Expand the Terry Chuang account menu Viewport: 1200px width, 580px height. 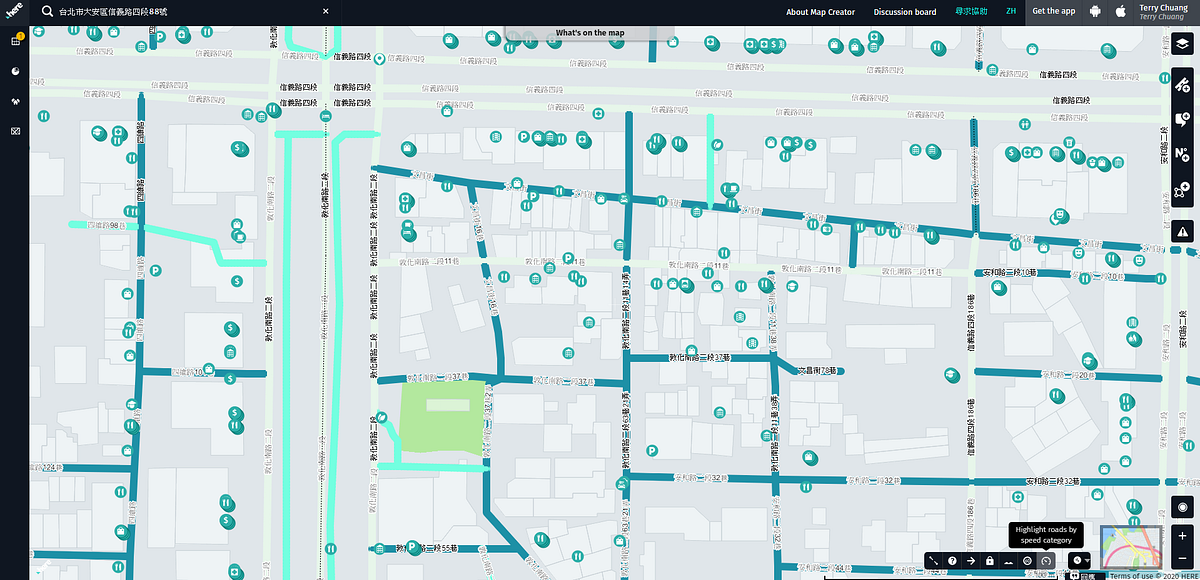1163,12
